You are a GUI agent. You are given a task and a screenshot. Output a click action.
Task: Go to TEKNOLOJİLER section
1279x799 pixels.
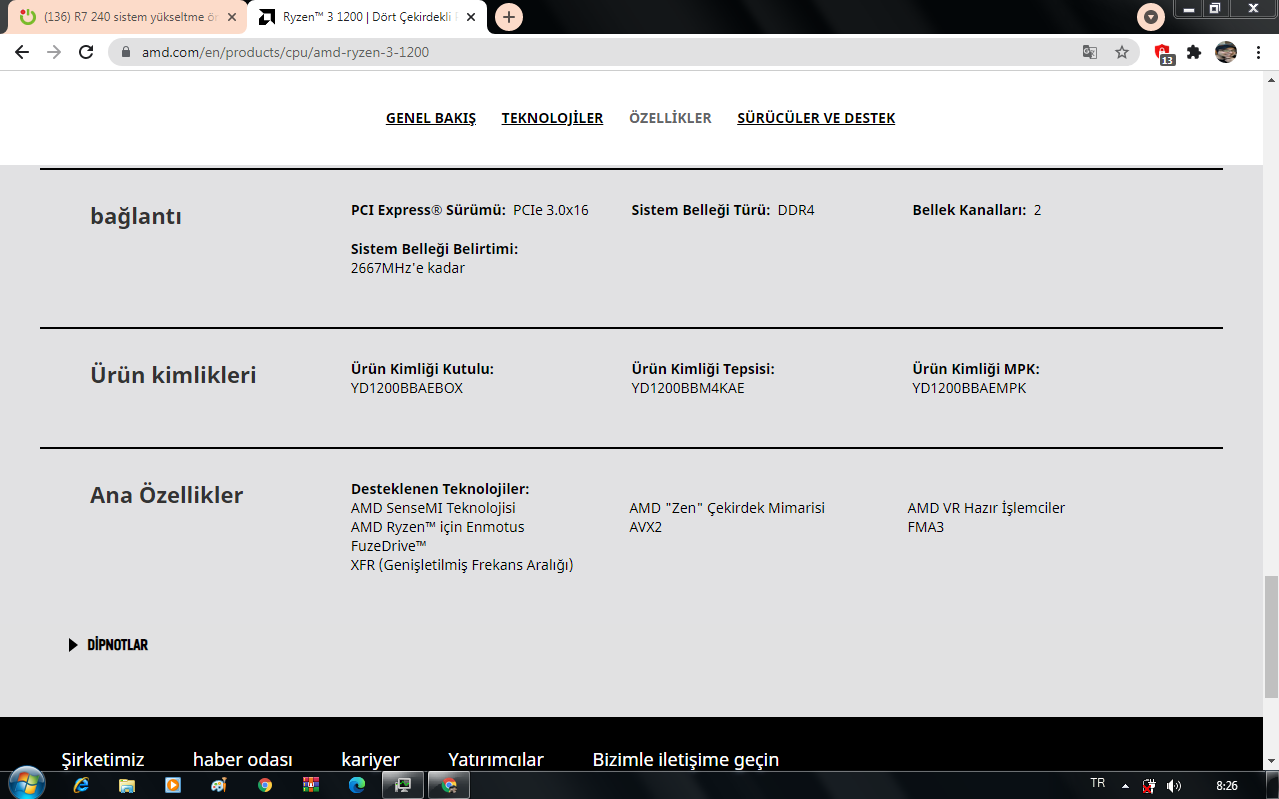tap(552, 118)
